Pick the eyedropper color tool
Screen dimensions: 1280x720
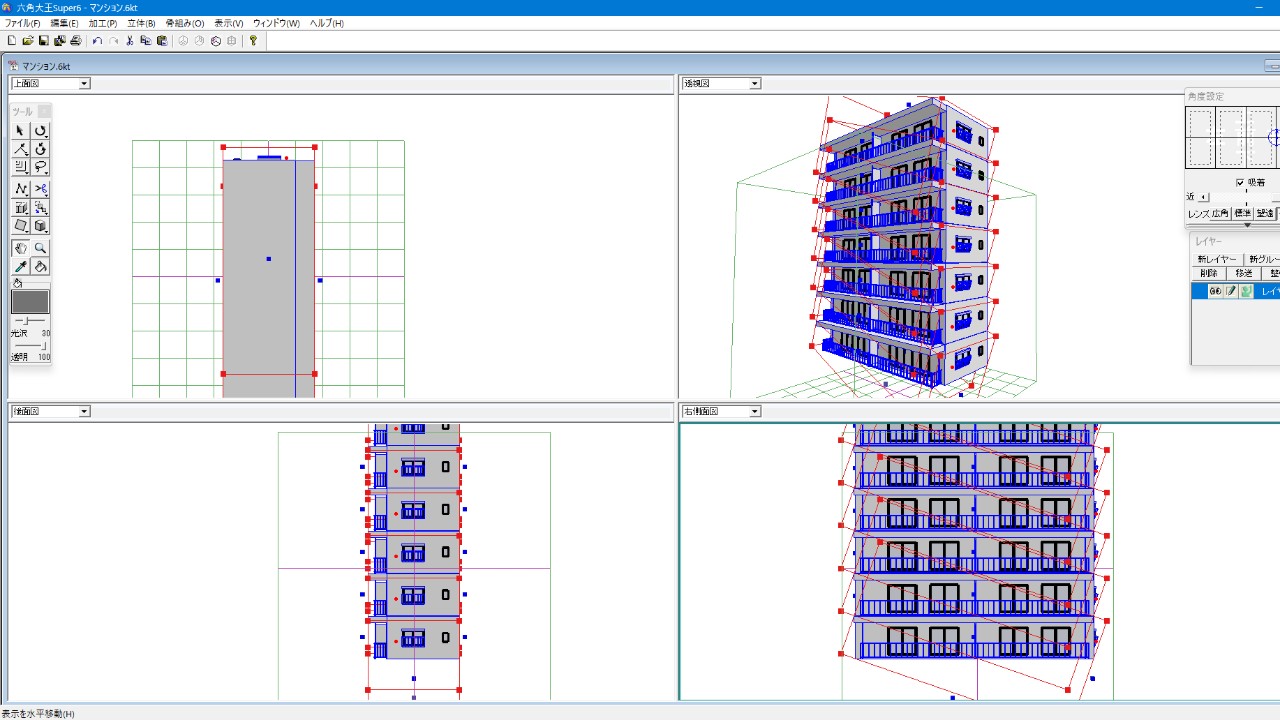tap(20, 267)
